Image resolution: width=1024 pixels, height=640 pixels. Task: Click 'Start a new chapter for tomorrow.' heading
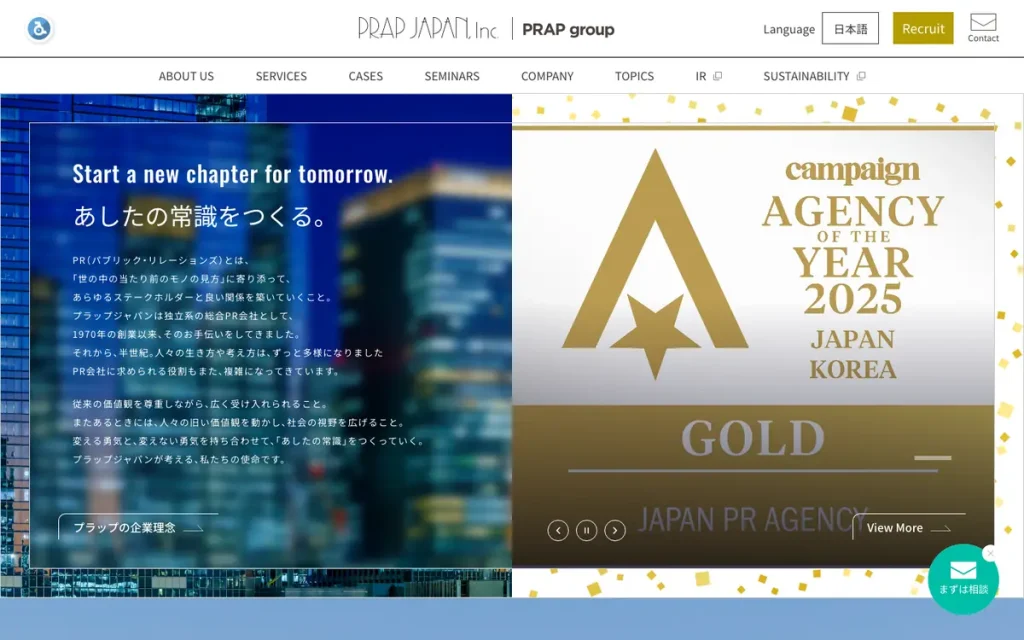coord(232,174)
